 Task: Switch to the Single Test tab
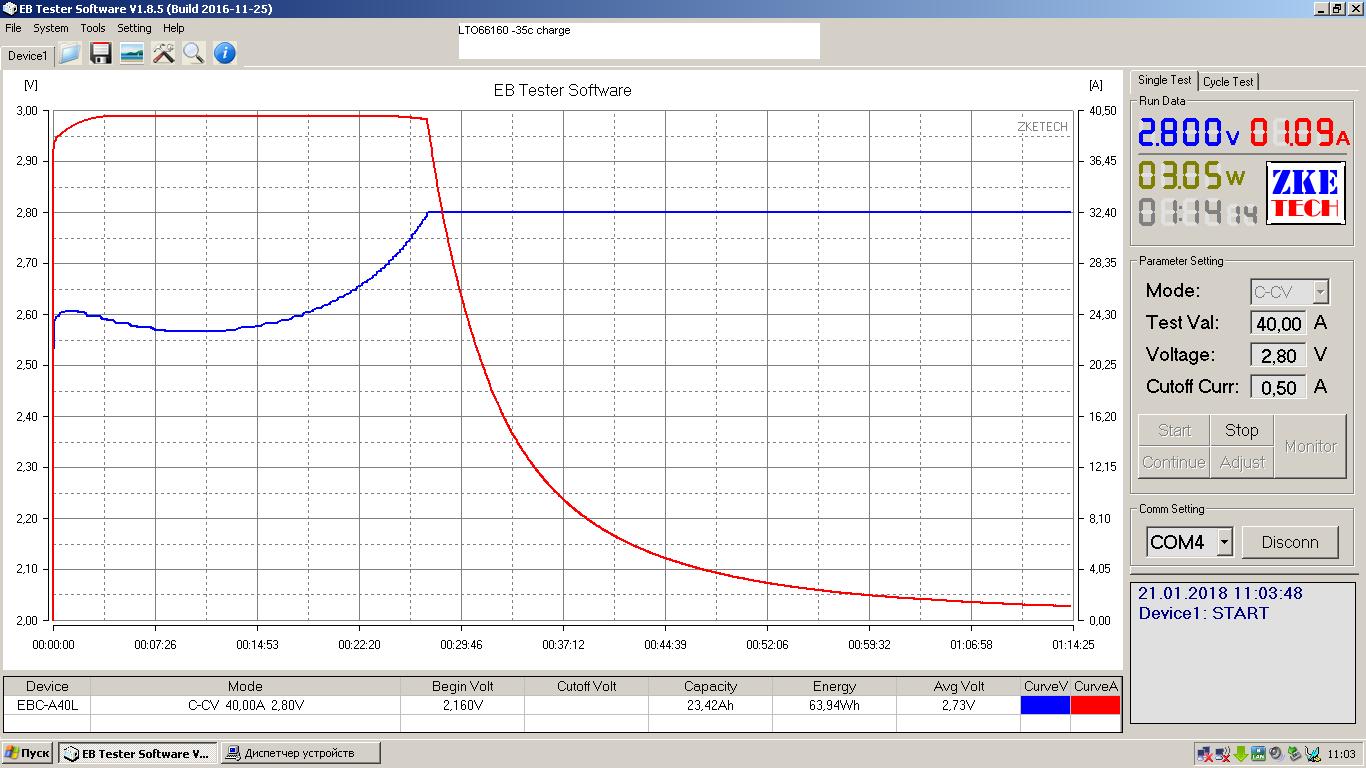[x=1164, y=80]
